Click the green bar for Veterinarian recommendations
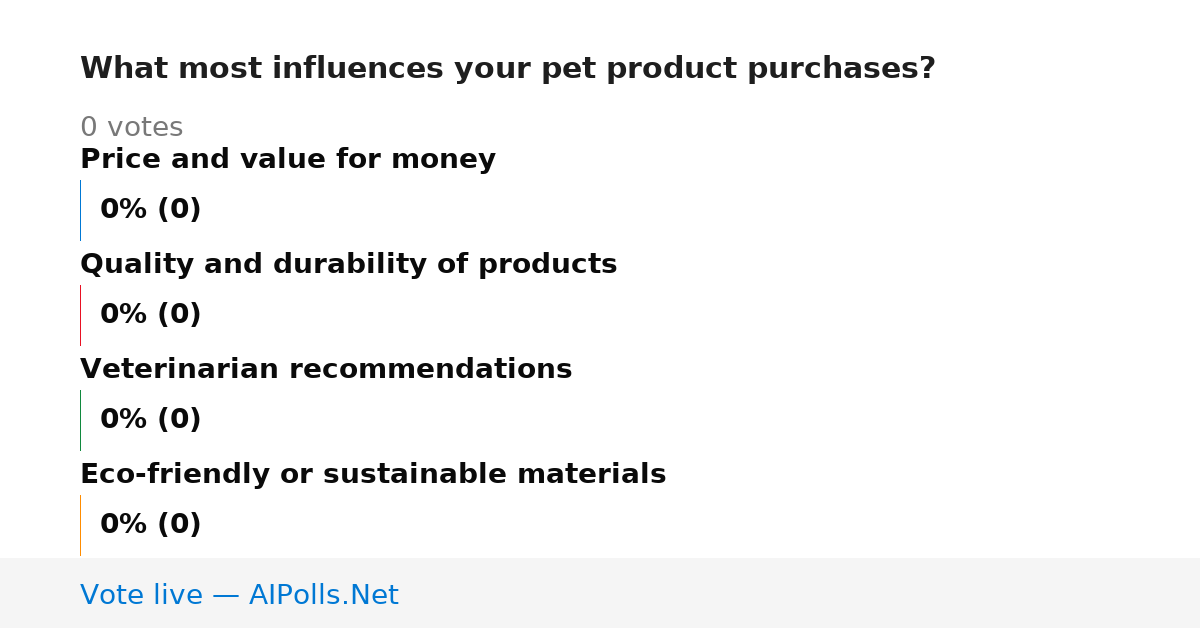This screenshot has height=628, width=1200. pos(80,420)
